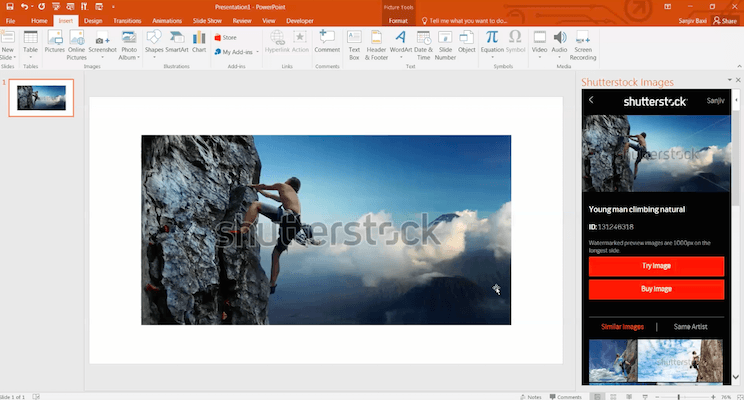
Task: Create a Photo Album
Action: pos(129,45)
